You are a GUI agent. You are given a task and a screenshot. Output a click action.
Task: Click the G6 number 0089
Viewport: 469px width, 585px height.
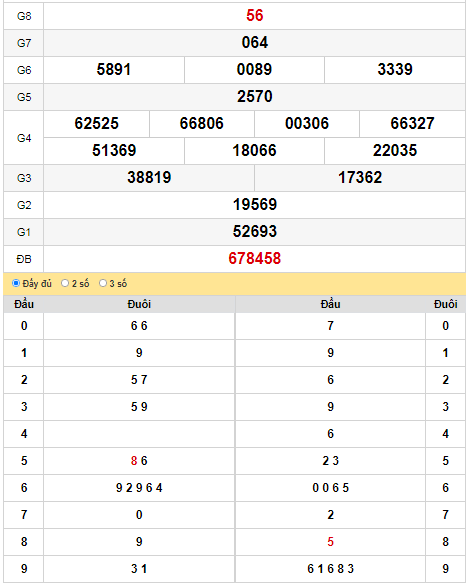[x=254, y=70]
